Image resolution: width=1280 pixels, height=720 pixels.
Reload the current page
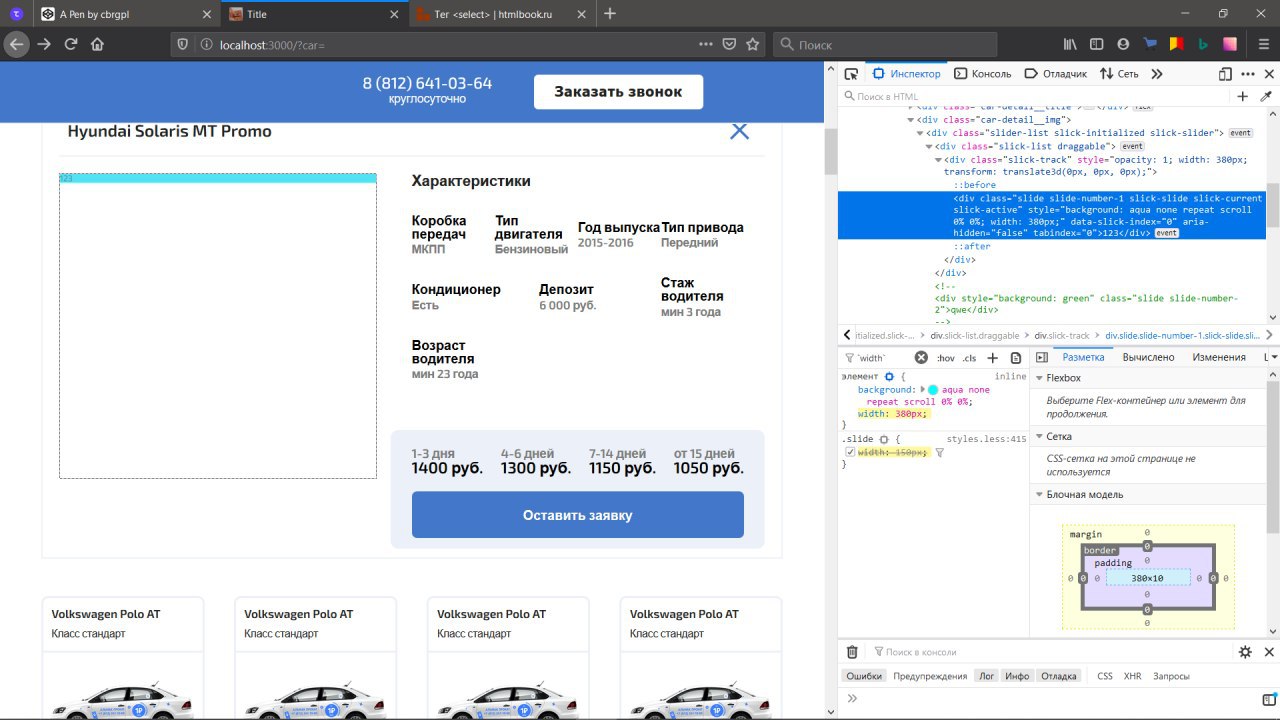[x=71, y=44]
